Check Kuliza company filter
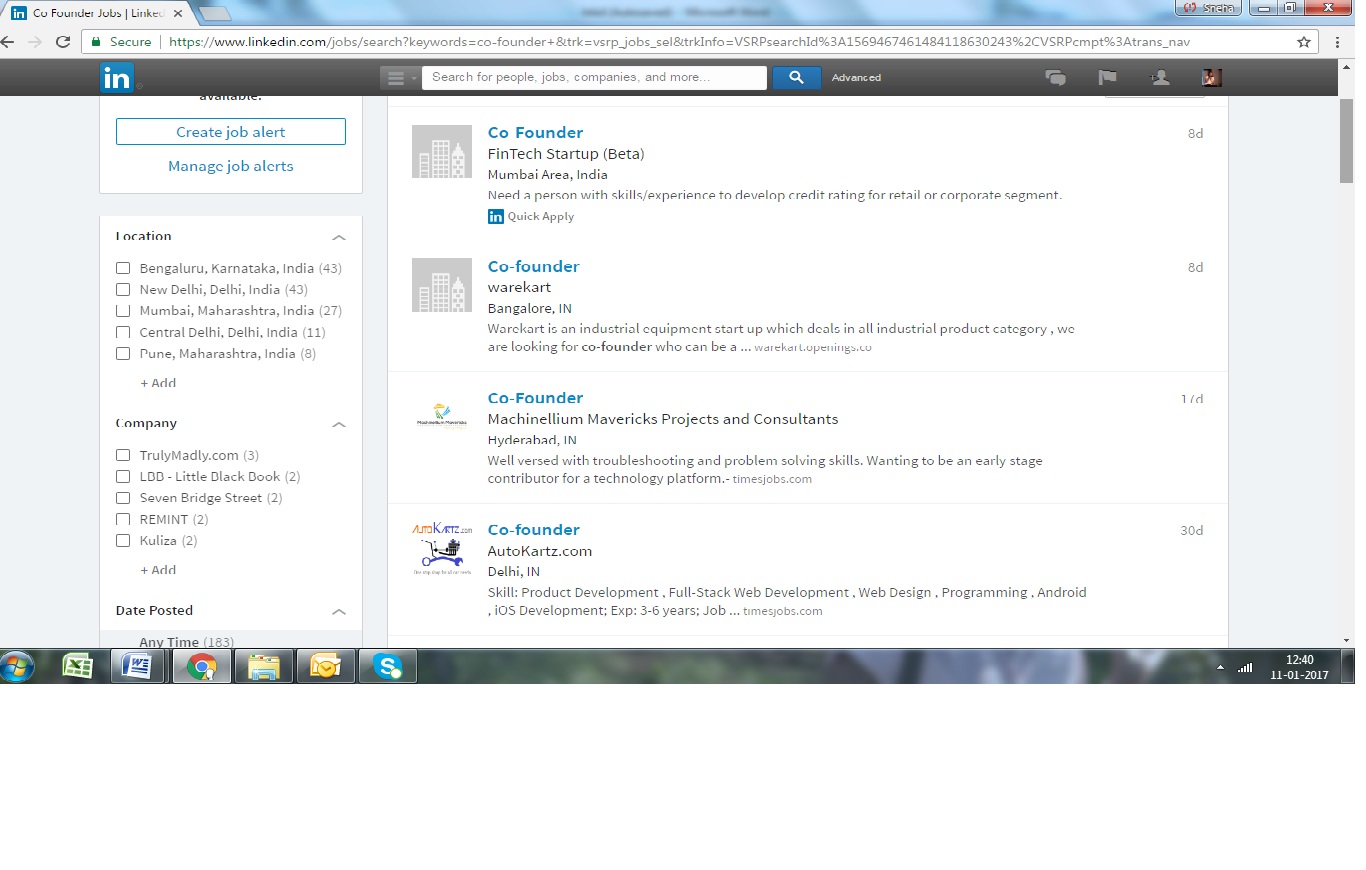The width and height of the screenshot is (1366, 870). 123,540
